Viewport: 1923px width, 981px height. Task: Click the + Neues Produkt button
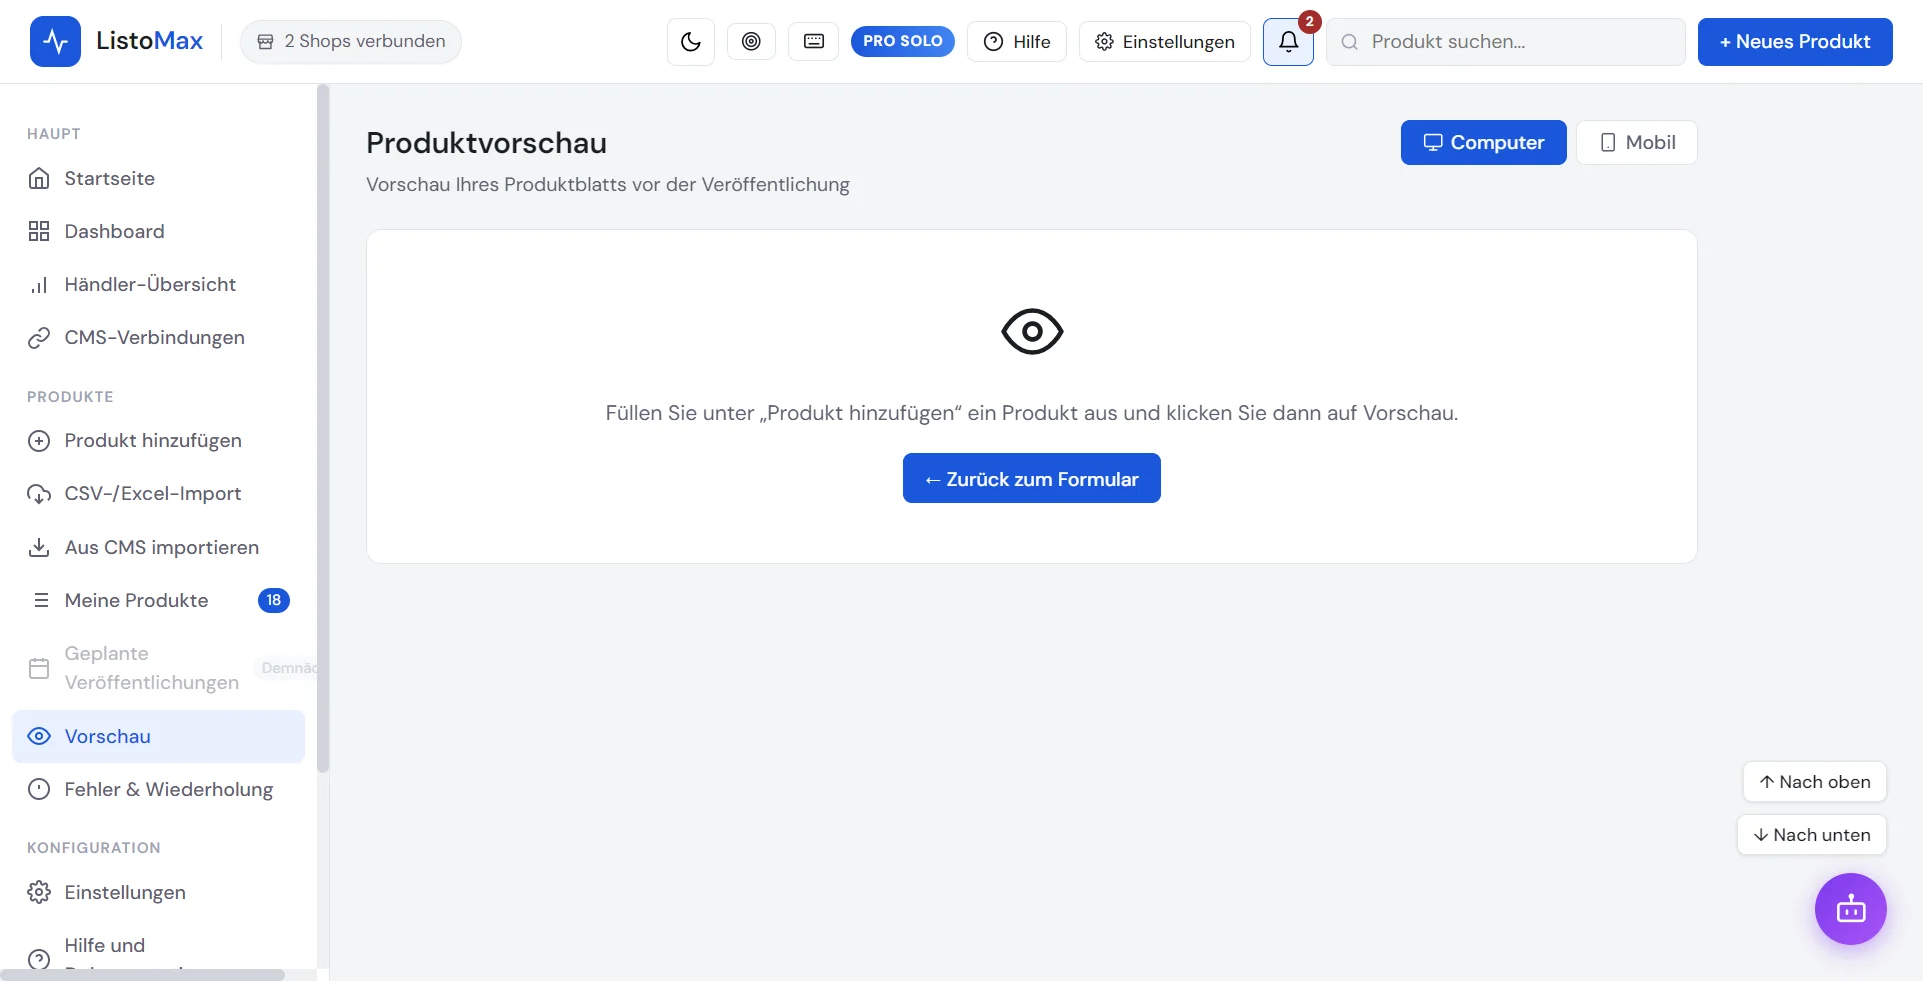coord(1795,41)
